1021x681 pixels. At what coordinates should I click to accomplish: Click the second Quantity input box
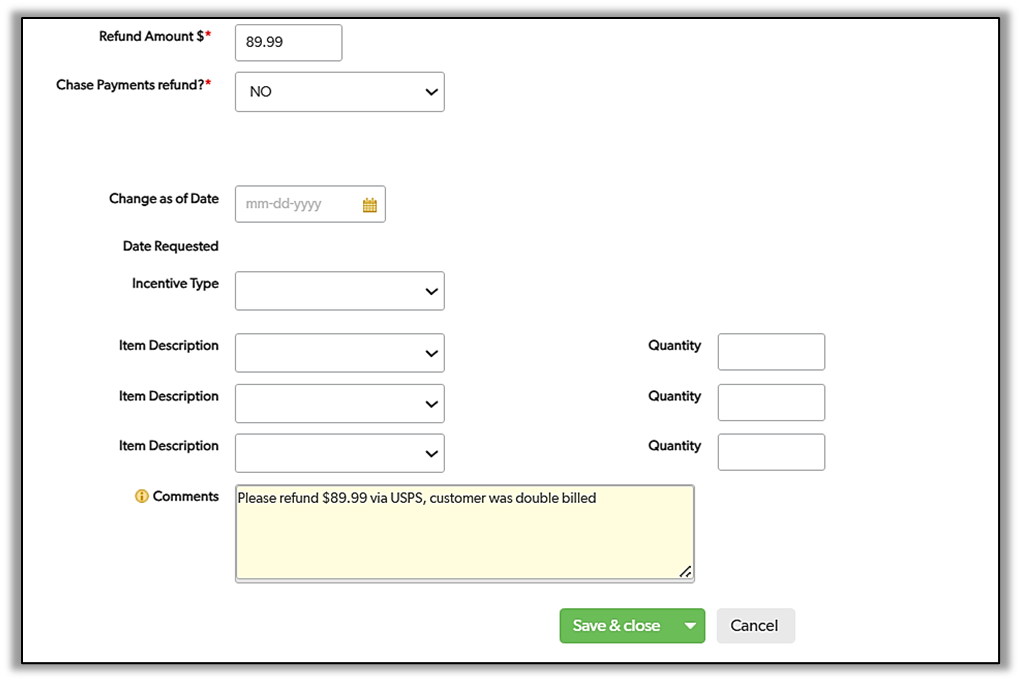pos(771,403)
